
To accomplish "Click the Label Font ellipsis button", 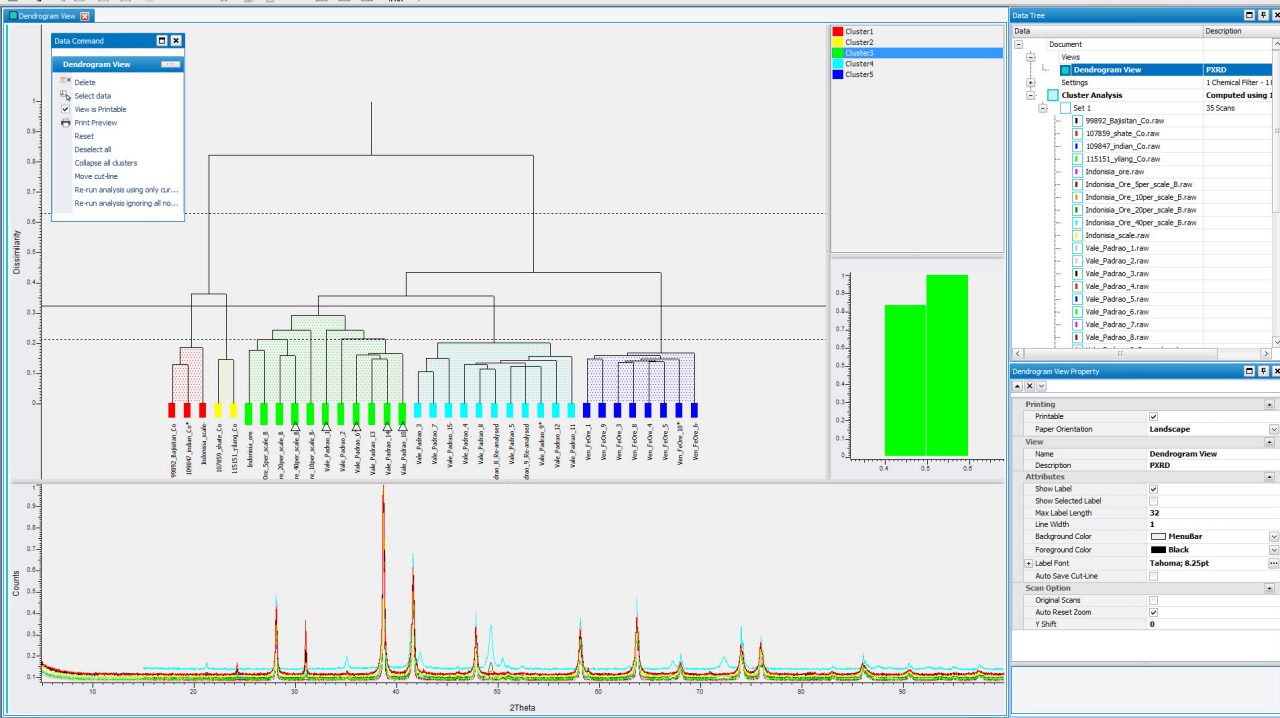I will [1273, 563].
